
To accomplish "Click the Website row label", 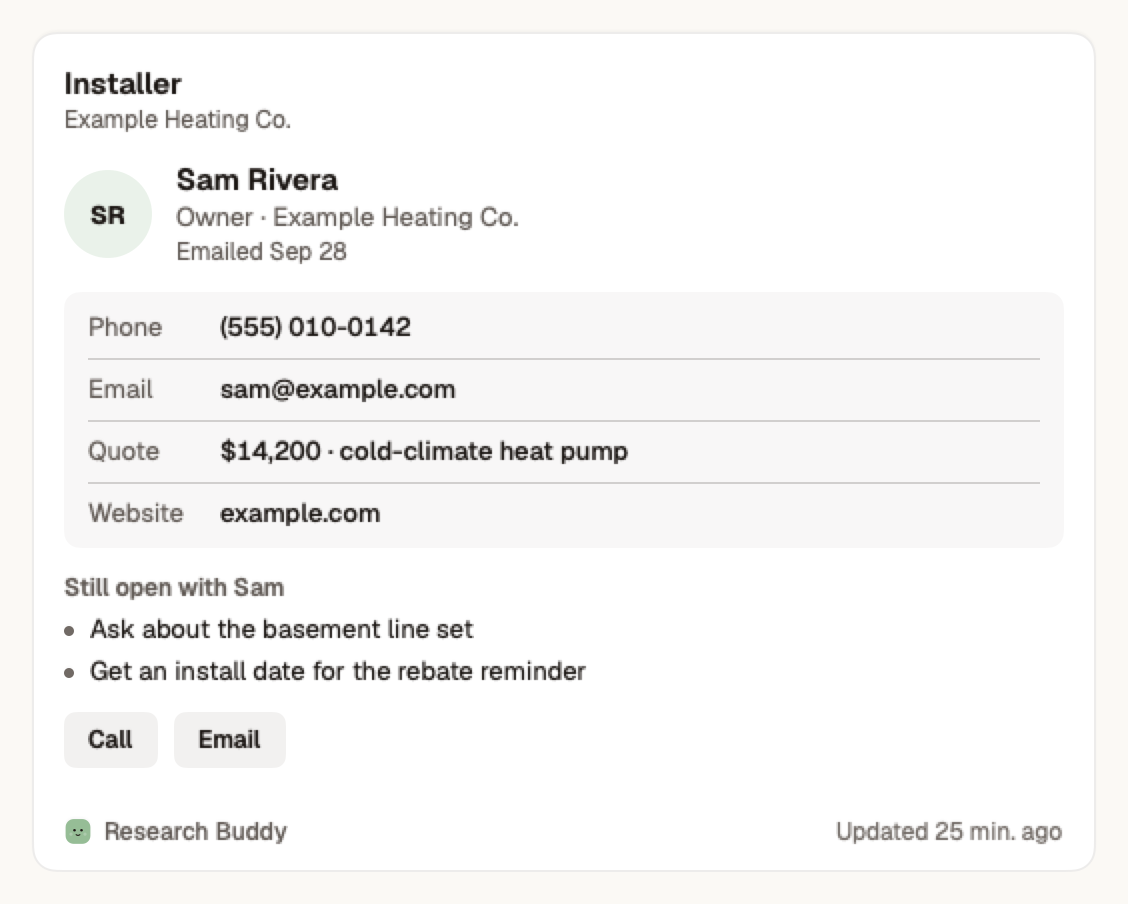I will coord(136,513).
